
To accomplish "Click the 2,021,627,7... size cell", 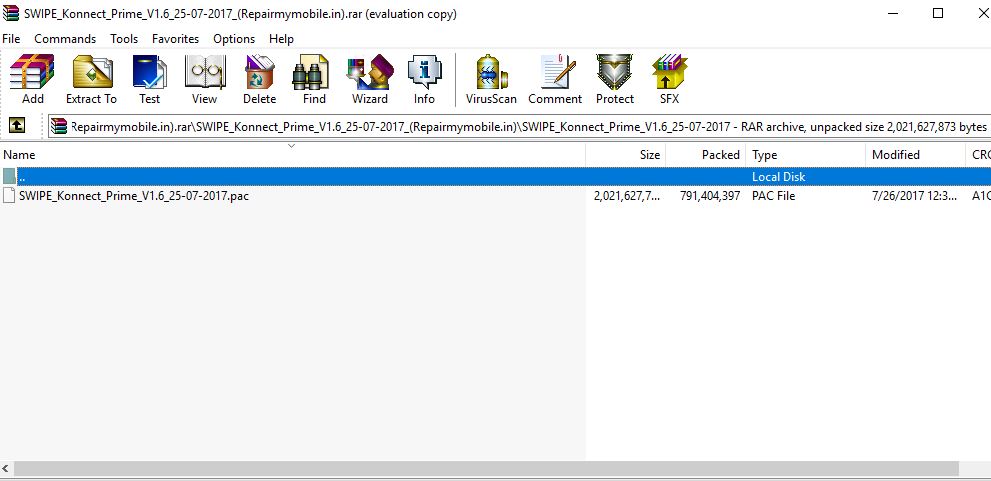I will point(627,196).
